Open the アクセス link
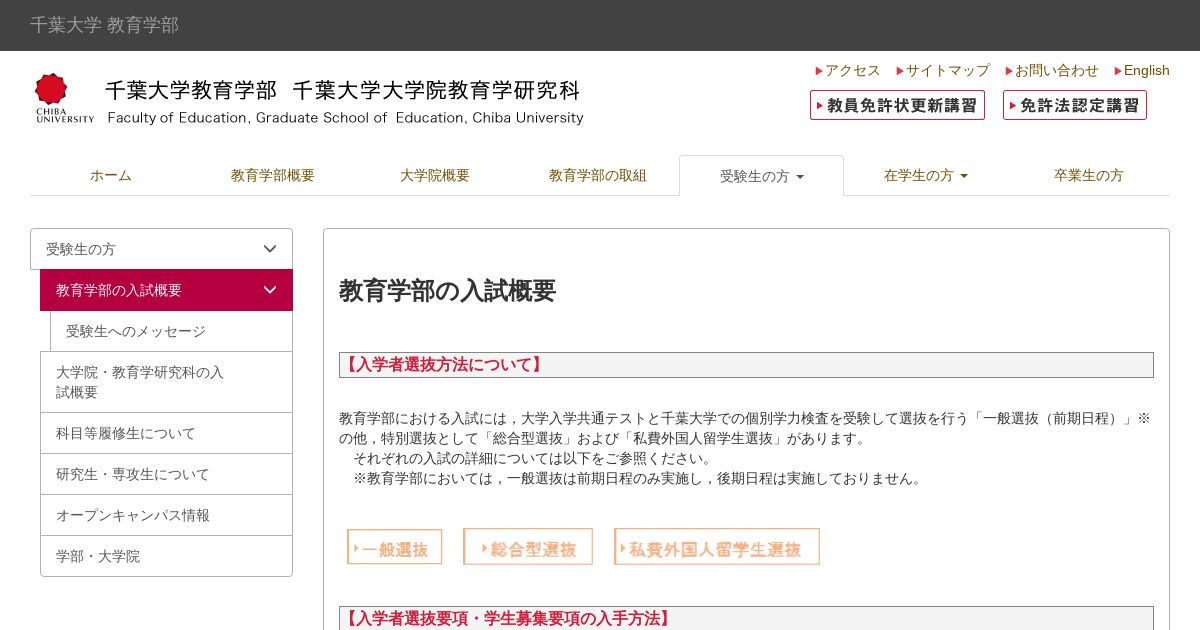The height and width of the screenshot is (630, 1200). pos(848,70)
